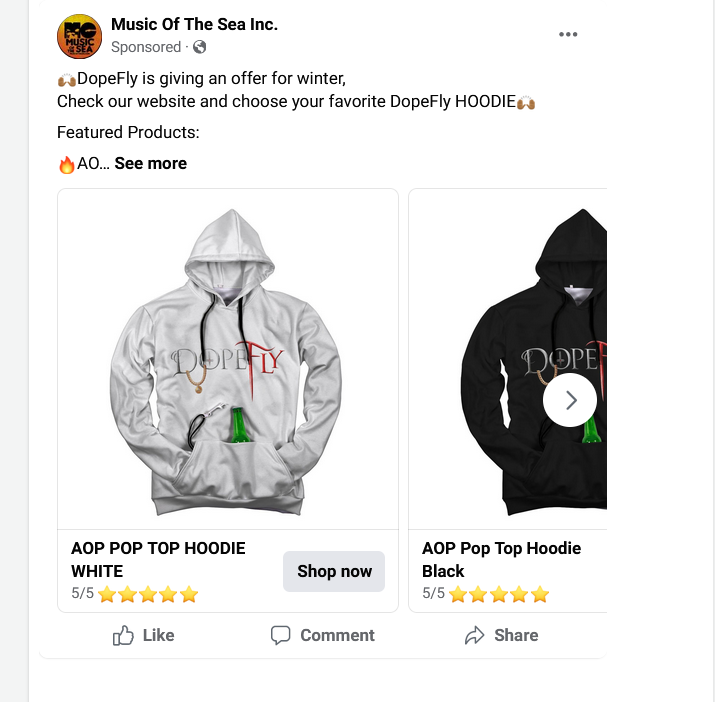
Task: Open the white DopeFly hoodie image
Action: [228, 358]
